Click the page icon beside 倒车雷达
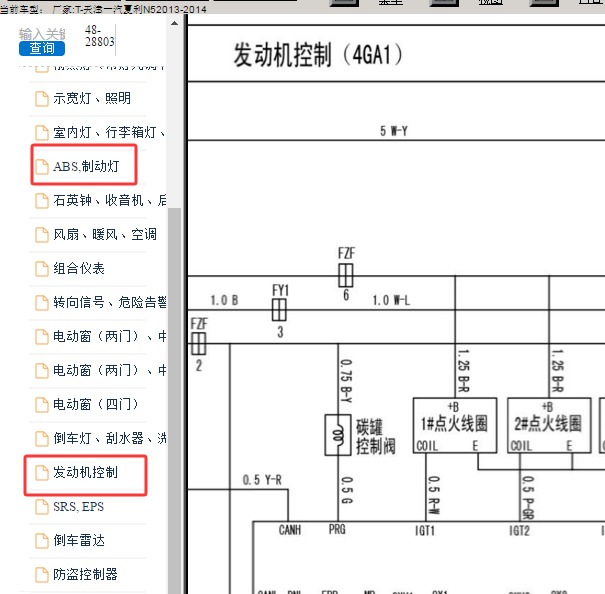 [42, 541]
